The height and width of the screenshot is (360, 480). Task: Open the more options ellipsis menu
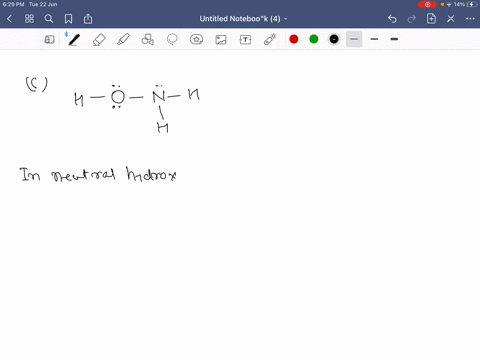470,19
